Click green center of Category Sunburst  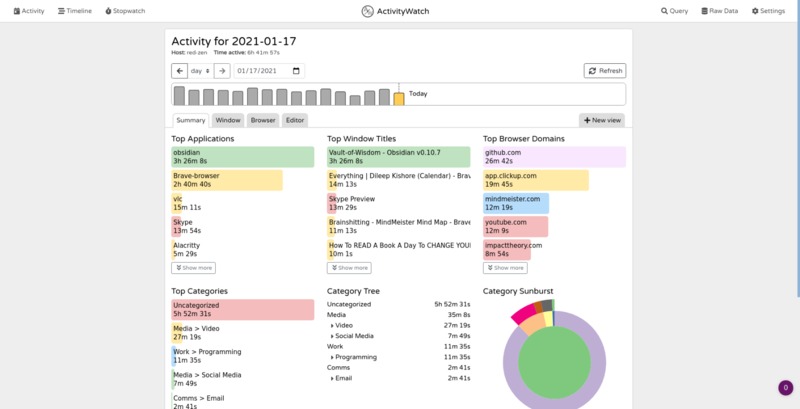(x=555, y=362)
